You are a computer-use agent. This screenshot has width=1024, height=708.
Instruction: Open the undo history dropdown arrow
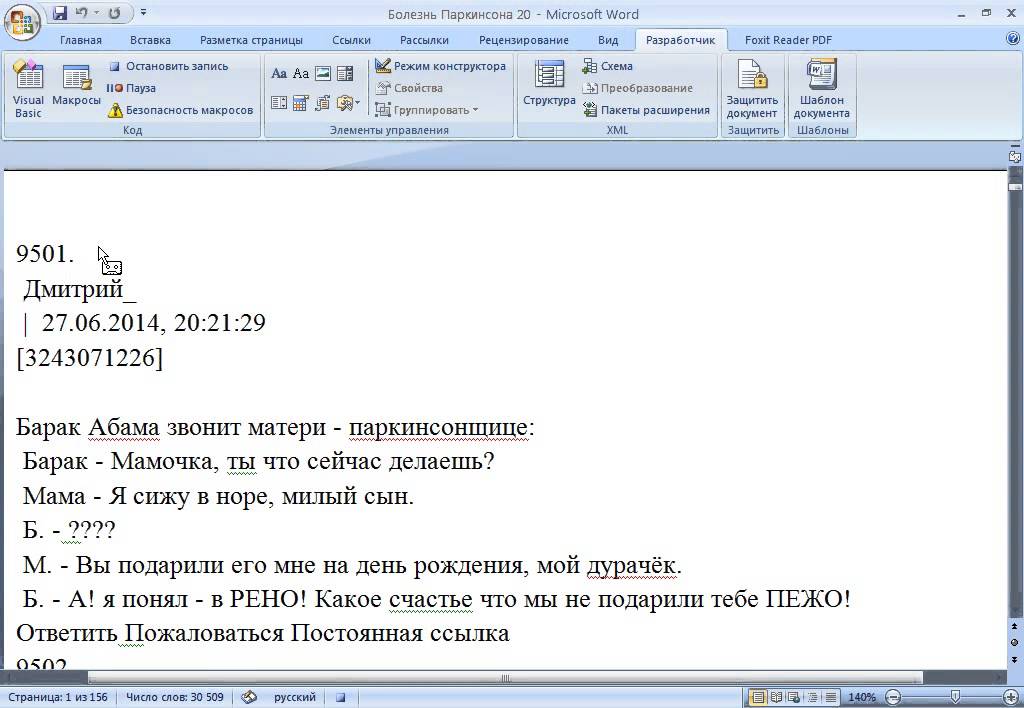pyautogui.click(x=96, y=13)
